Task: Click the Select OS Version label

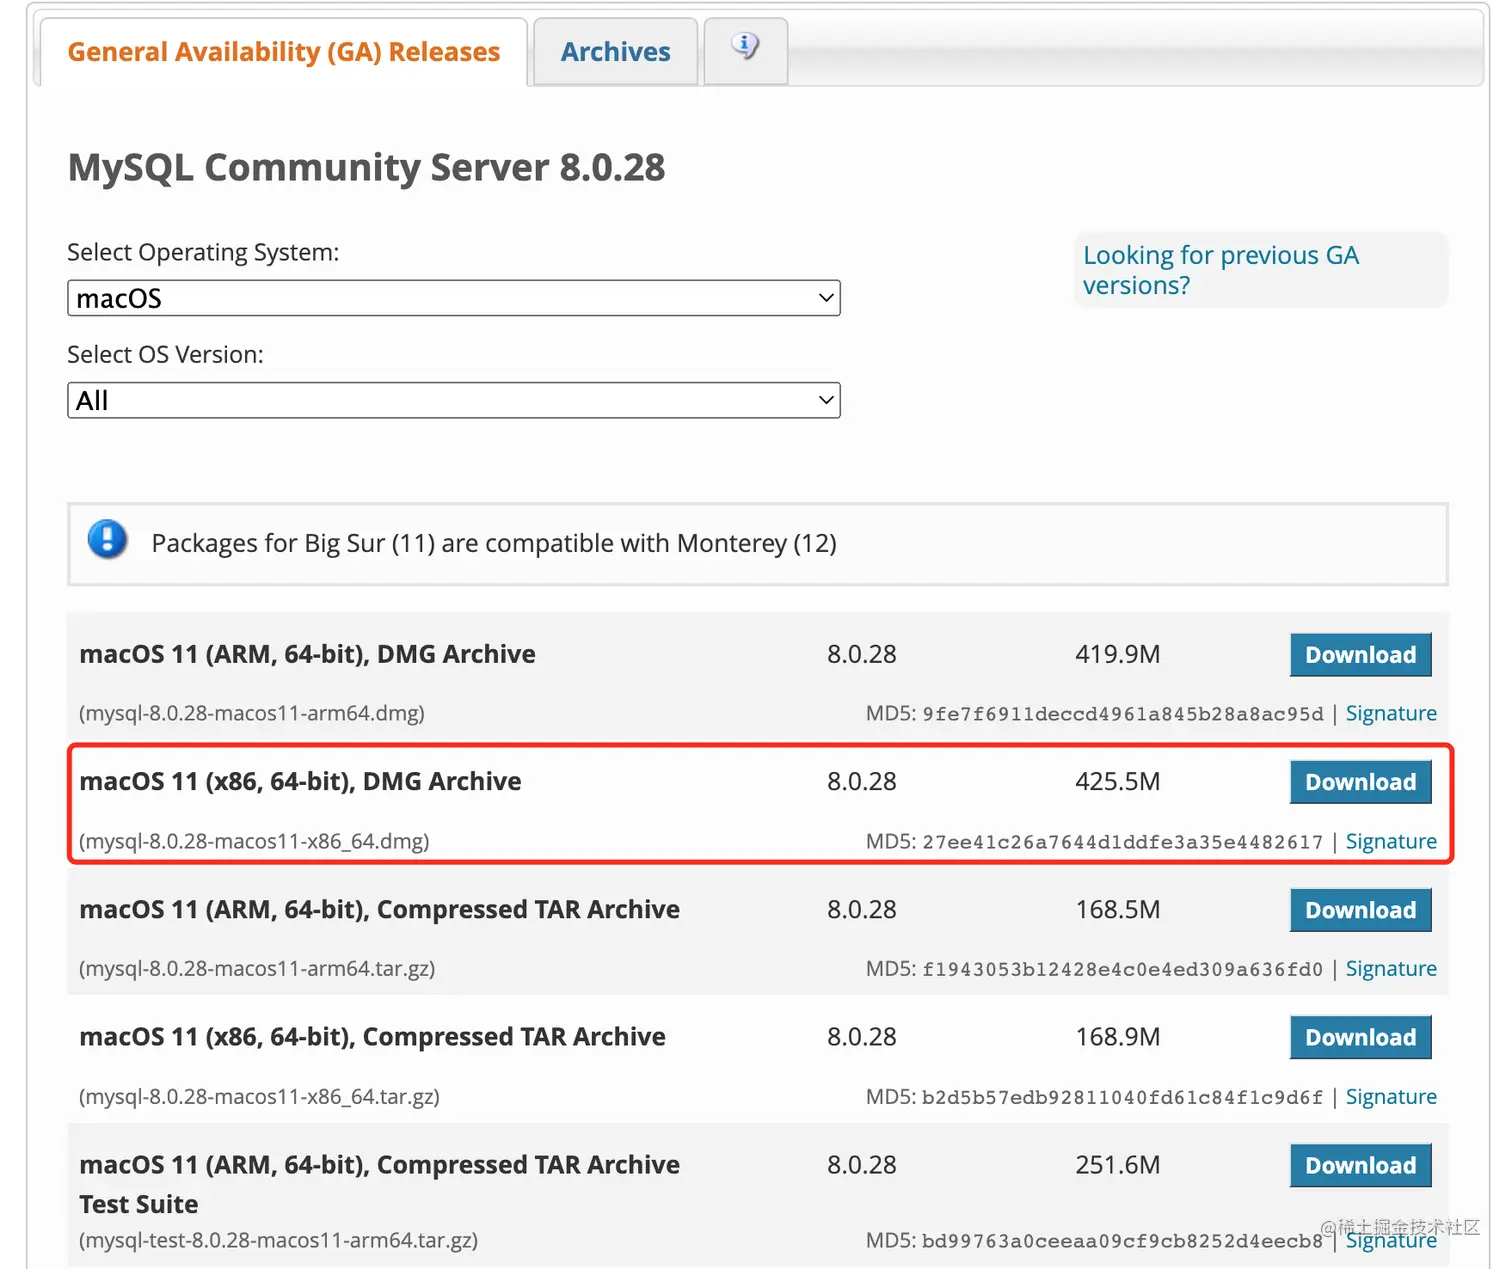Action: pyautogui.click(x=165, y=354)
